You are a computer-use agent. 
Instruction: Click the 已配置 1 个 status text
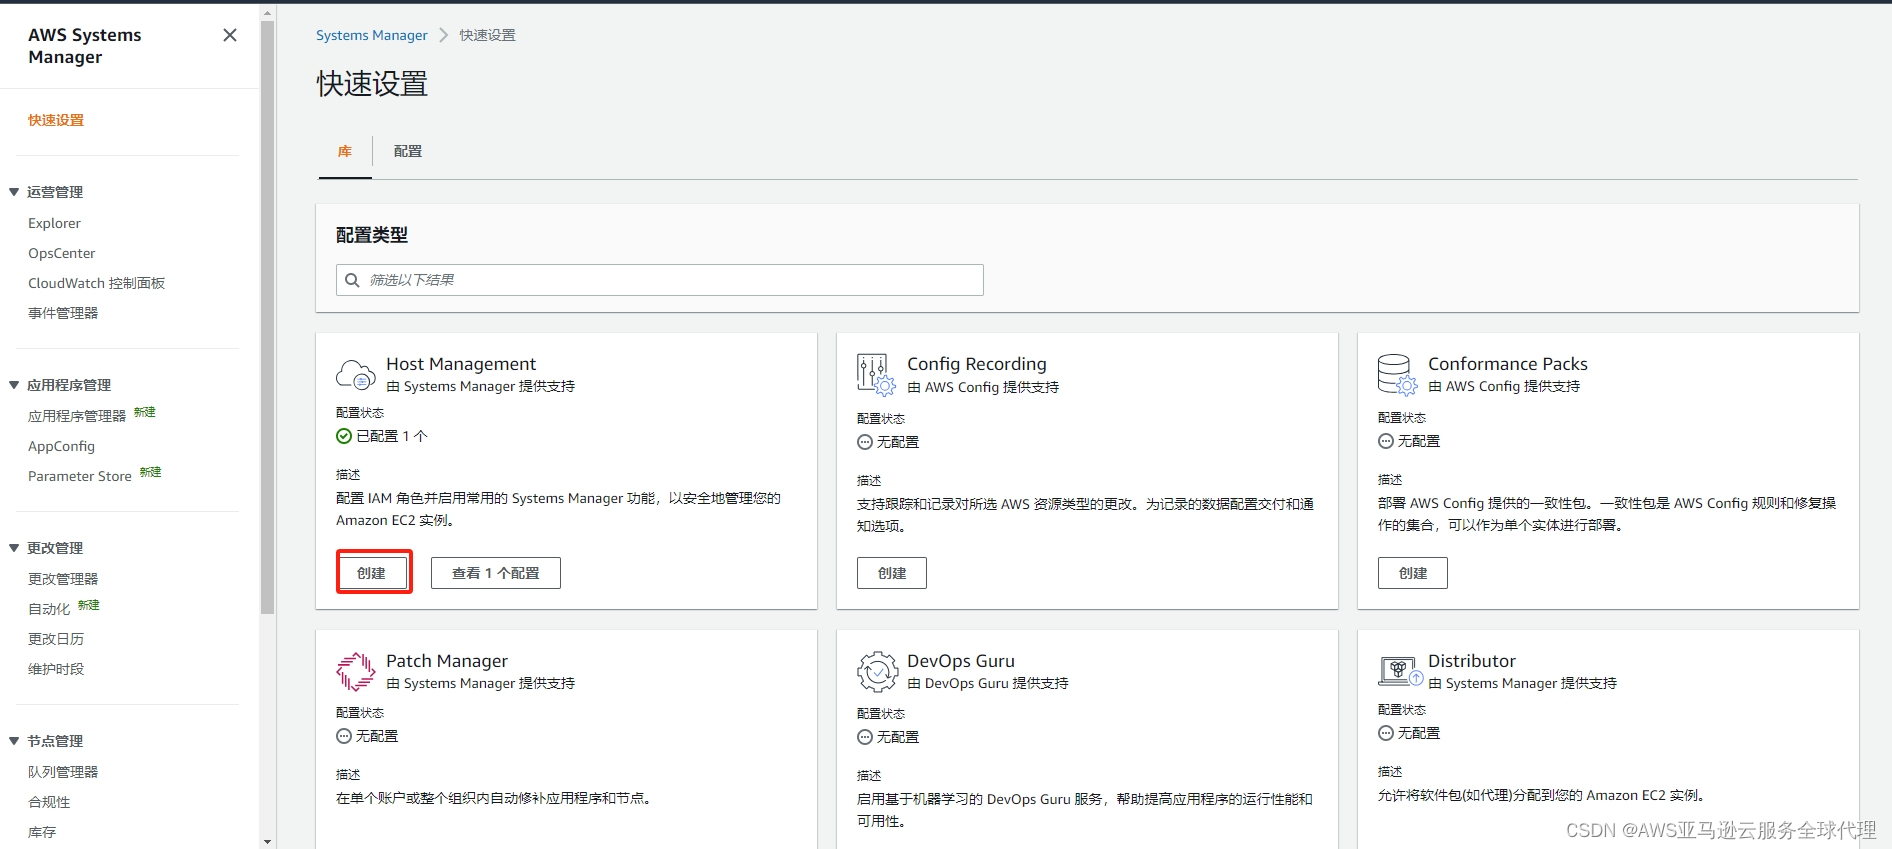(392, 436)
